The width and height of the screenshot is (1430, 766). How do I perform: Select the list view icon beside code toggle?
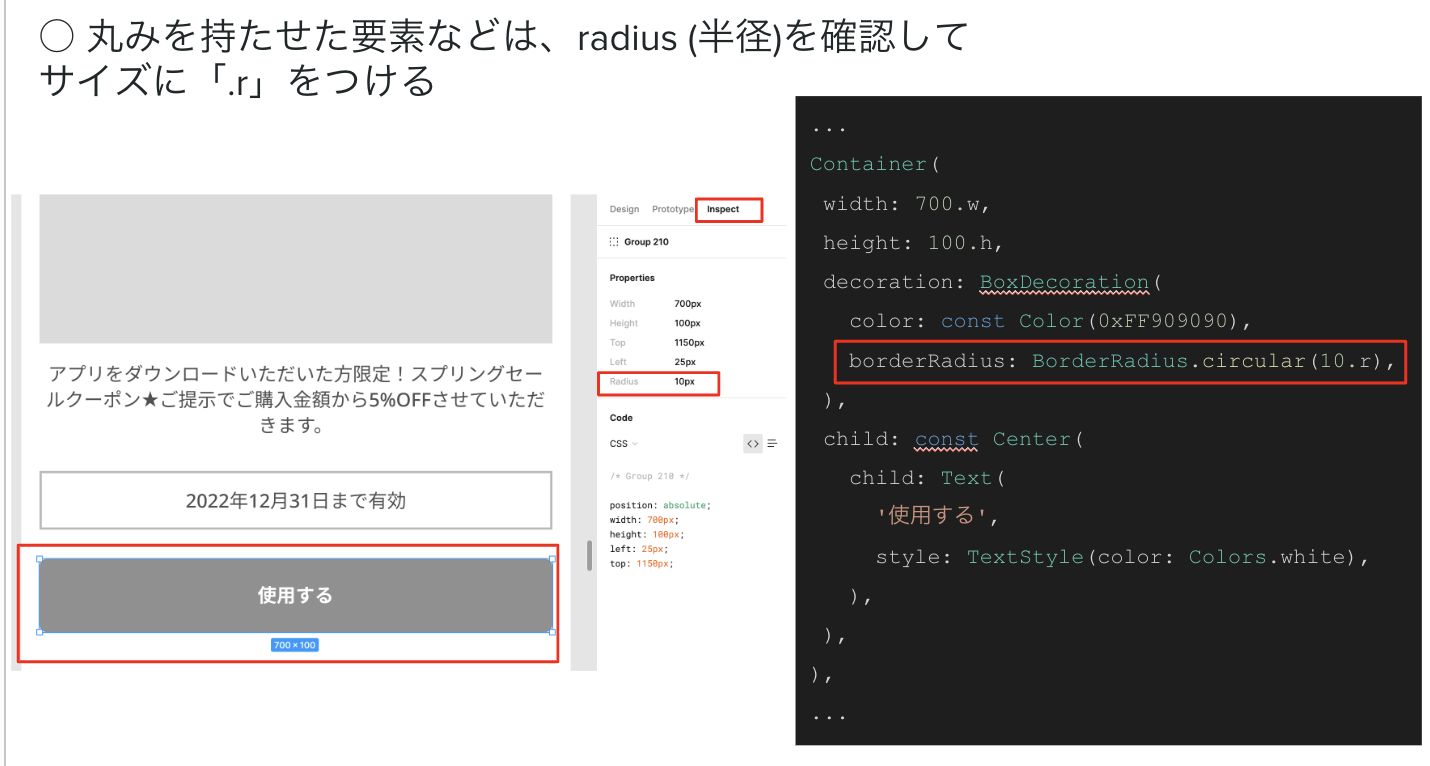tap(772, 443)
